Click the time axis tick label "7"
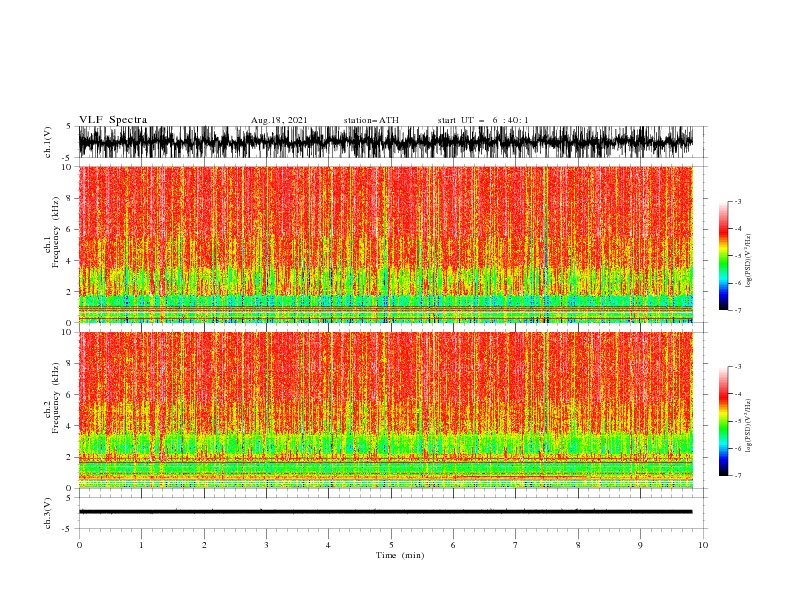Viewport: 792px width, 612px height. click(516, 545)
